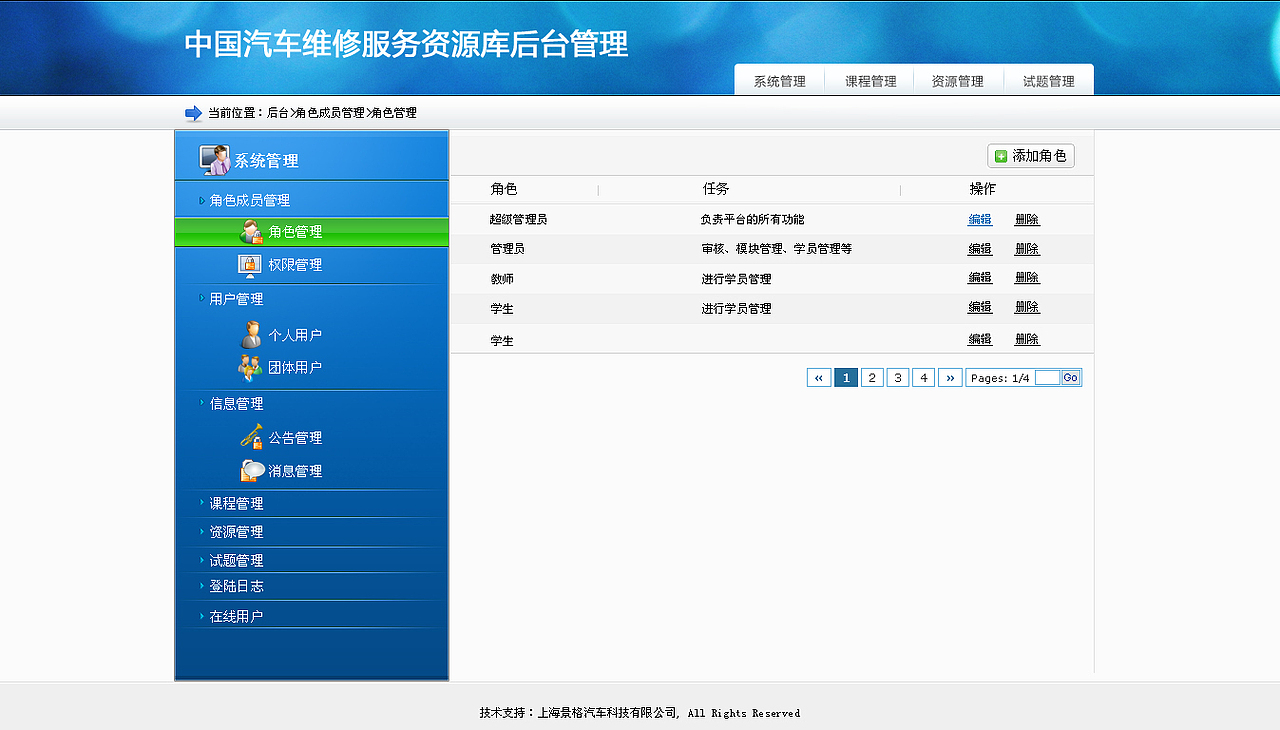Click the 中国汽车维修服务资源库后台管理 page title
This screenshot has width=1280, height=730.
pyautogui.click(x=407, y=44)
